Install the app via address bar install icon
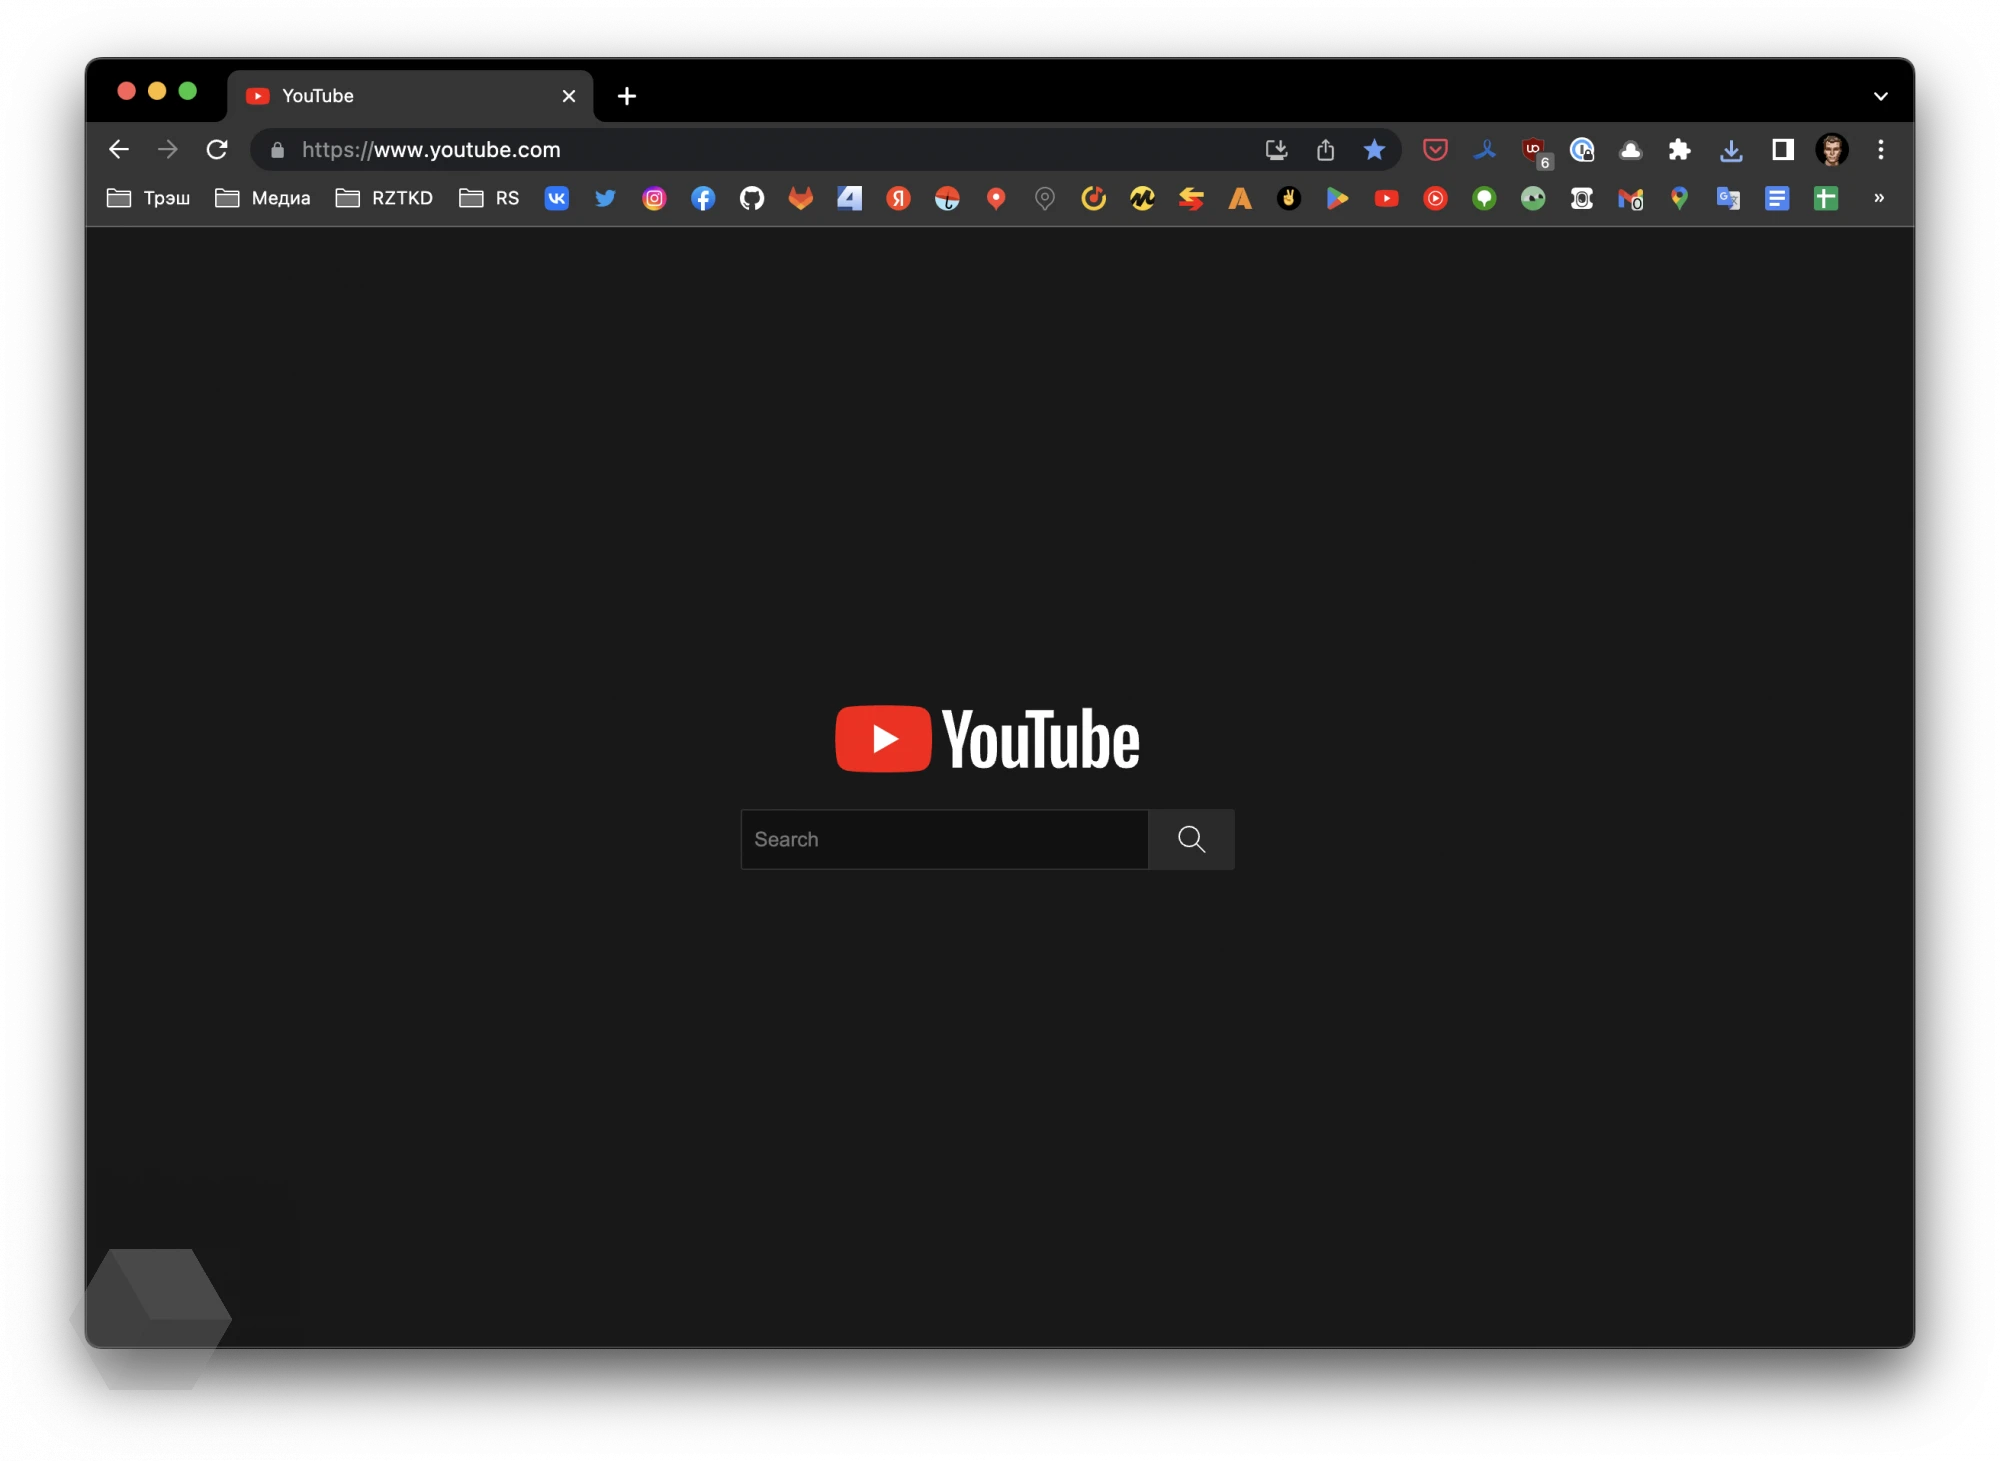The height and width of the screenshot is (1461, 2000). 1276,150
